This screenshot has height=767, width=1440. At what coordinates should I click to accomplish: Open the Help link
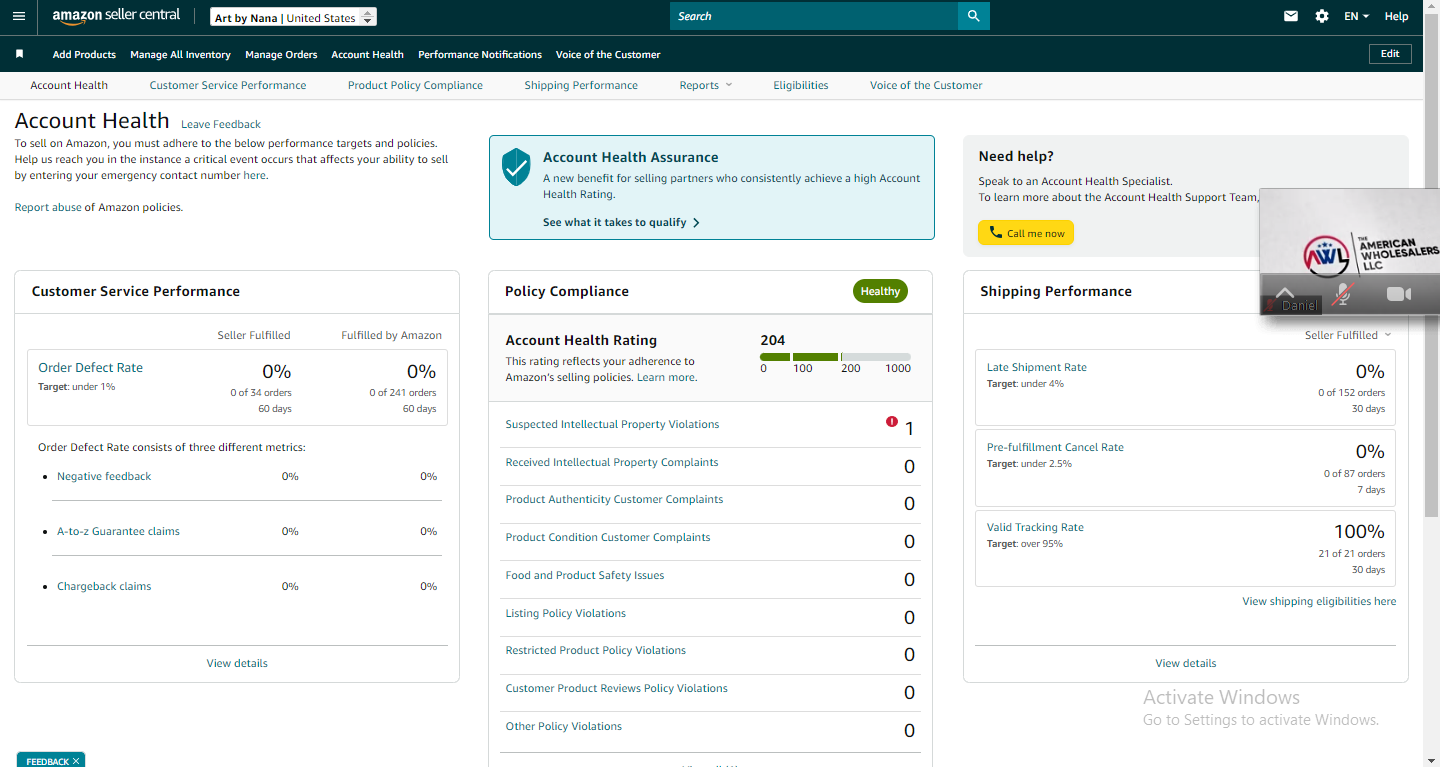[1397, 16]
